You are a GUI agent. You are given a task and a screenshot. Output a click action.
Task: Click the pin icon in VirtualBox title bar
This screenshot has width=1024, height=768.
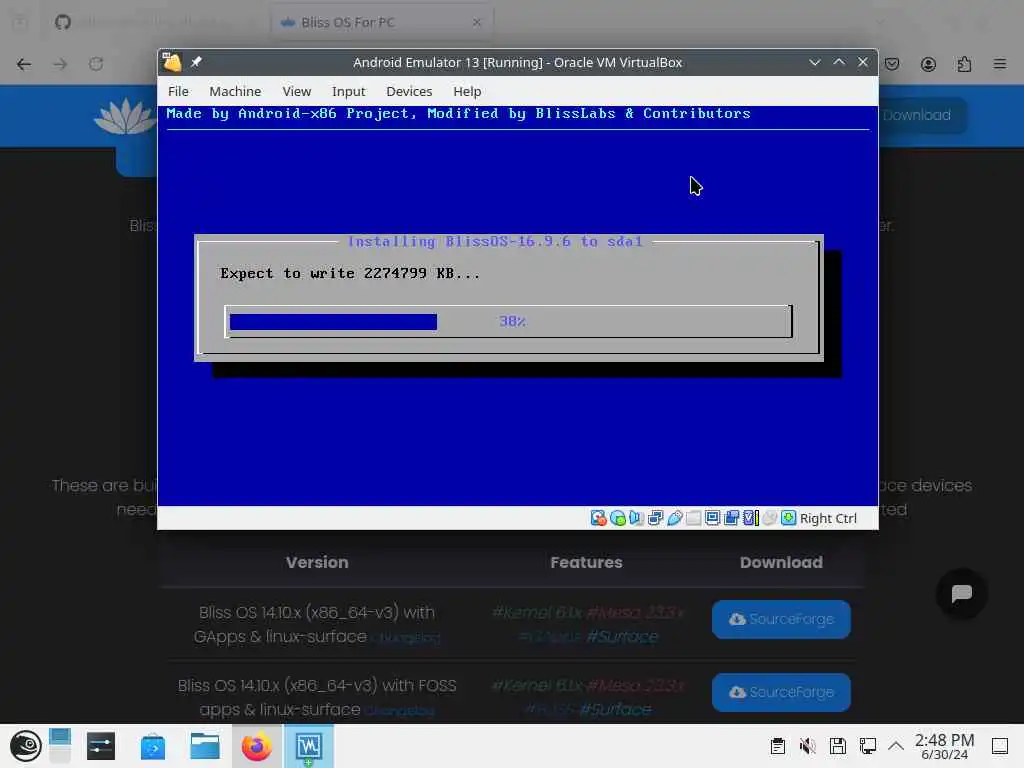[196, 62]
